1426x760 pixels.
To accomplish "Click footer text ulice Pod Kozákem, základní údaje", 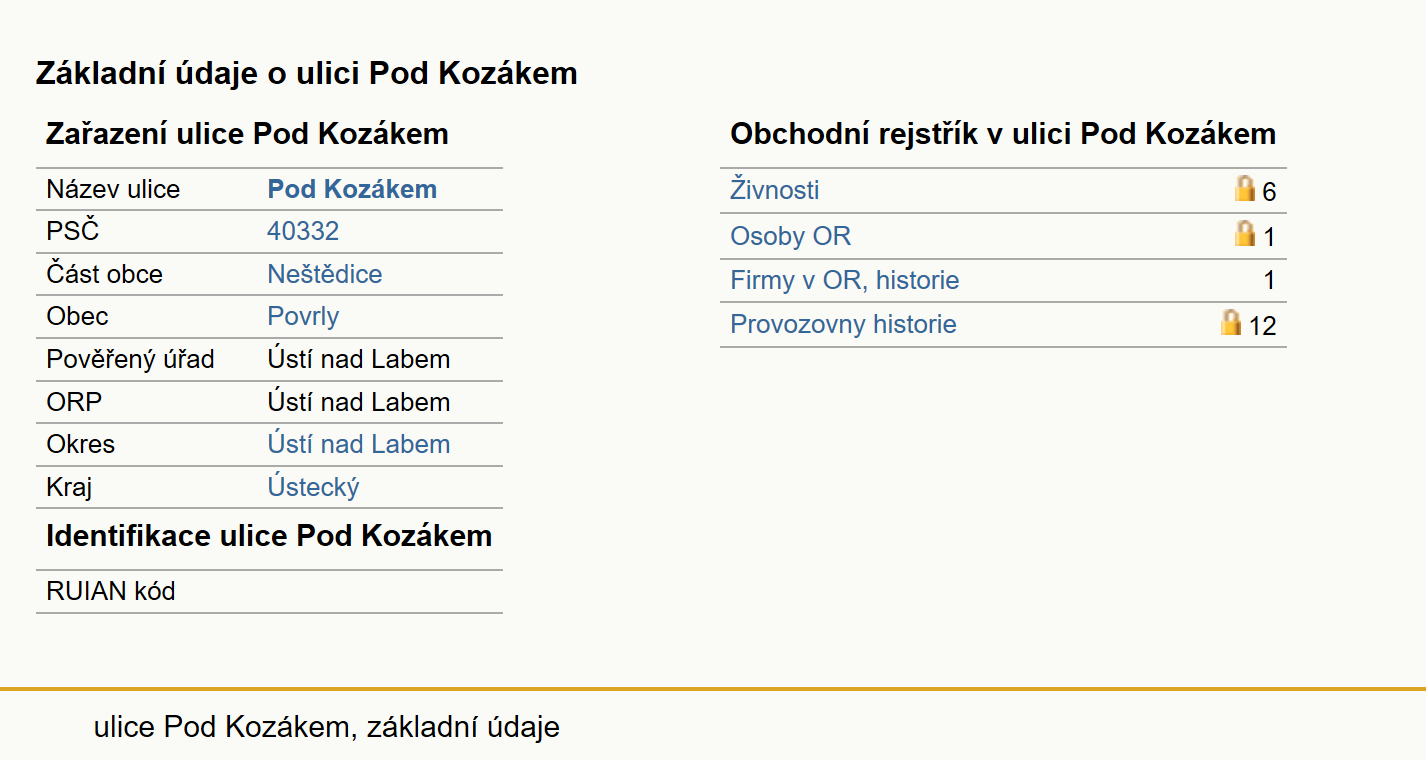I will (327, 727).
